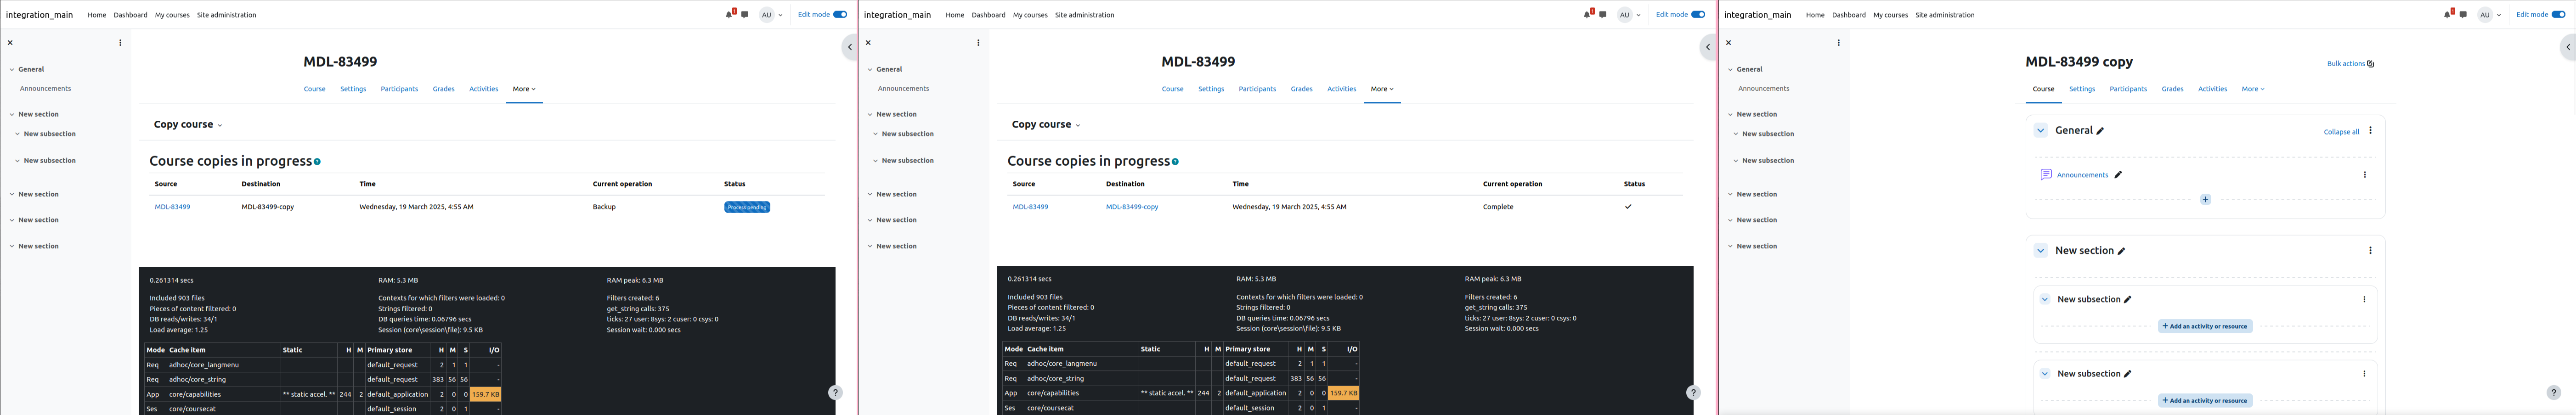This screenshot has width=2576, height=415.
Task: Click orange 159.7 KB cell in left window
Action: click(485, 394)
